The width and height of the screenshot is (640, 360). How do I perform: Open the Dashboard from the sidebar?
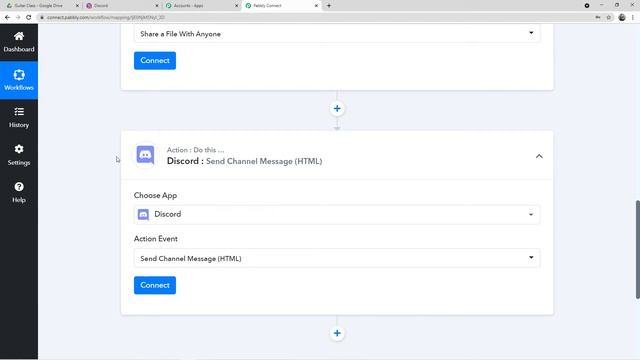click(19, 42)
